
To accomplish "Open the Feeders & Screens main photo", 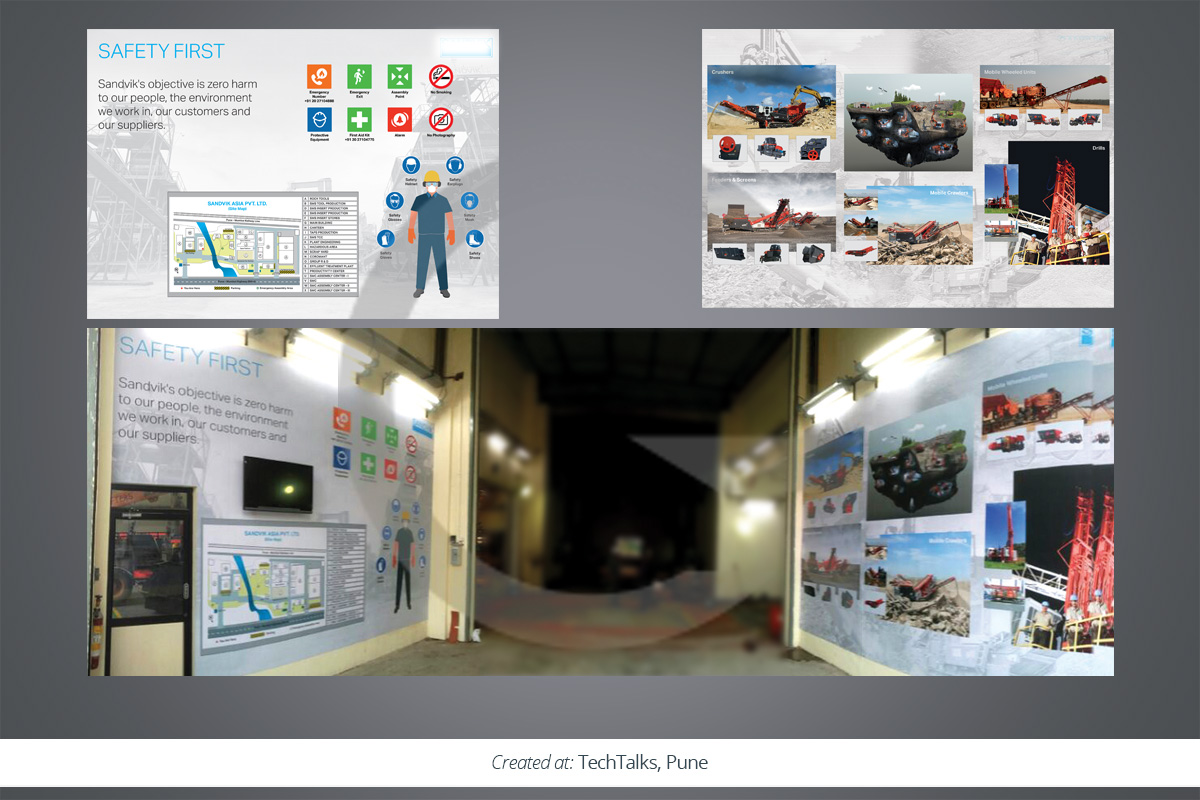I will coord(772,211).
